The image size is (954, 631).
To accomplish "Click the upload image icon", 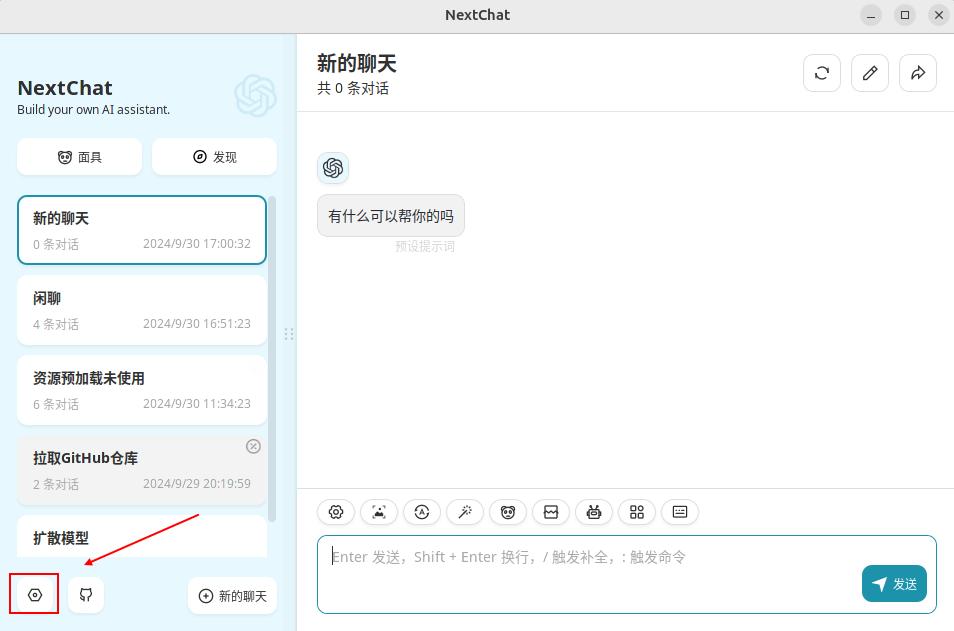I will pyautogui.click(x=379, y=512).
